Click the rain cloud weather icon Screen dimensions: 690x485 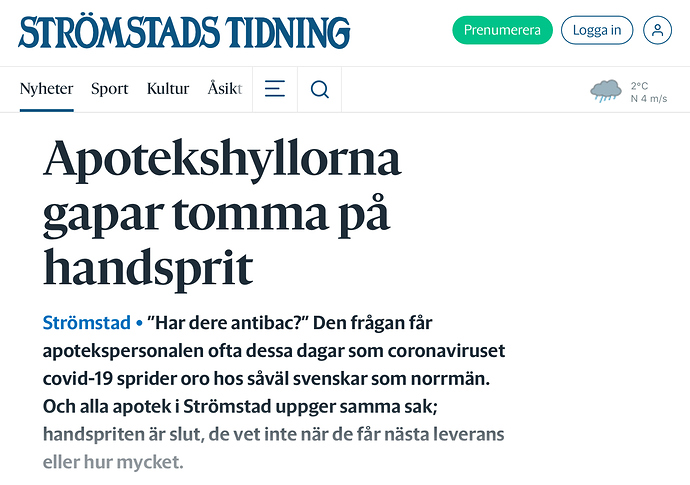point(606,91)
